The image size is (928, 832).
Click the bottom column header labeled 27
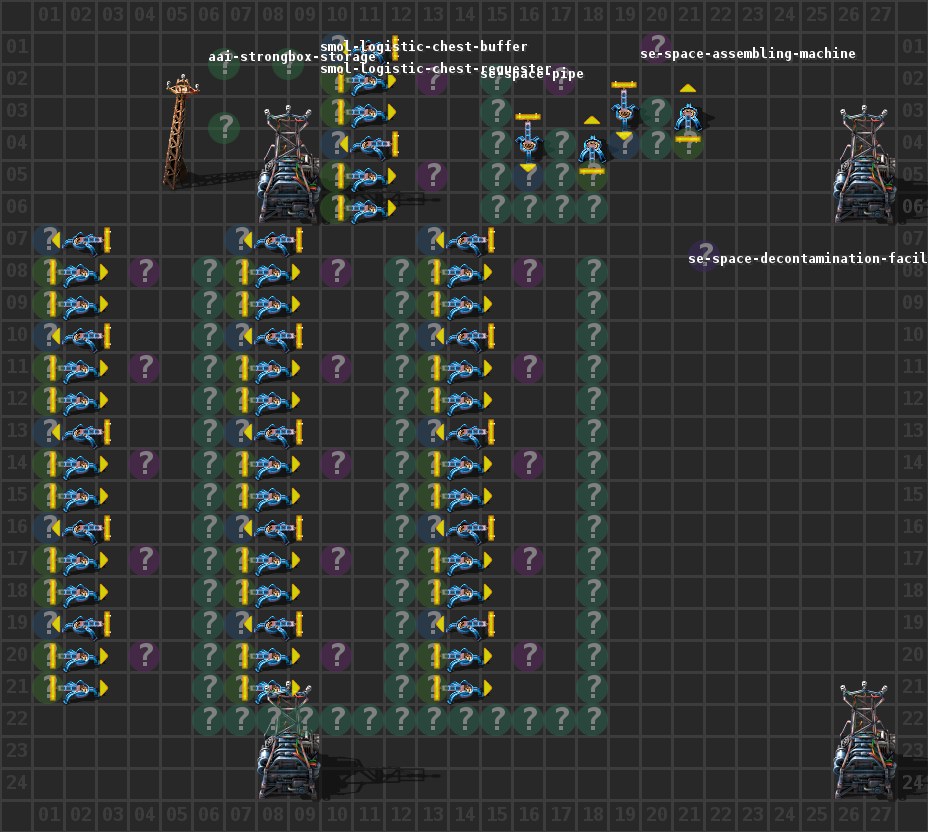[880, 814]
